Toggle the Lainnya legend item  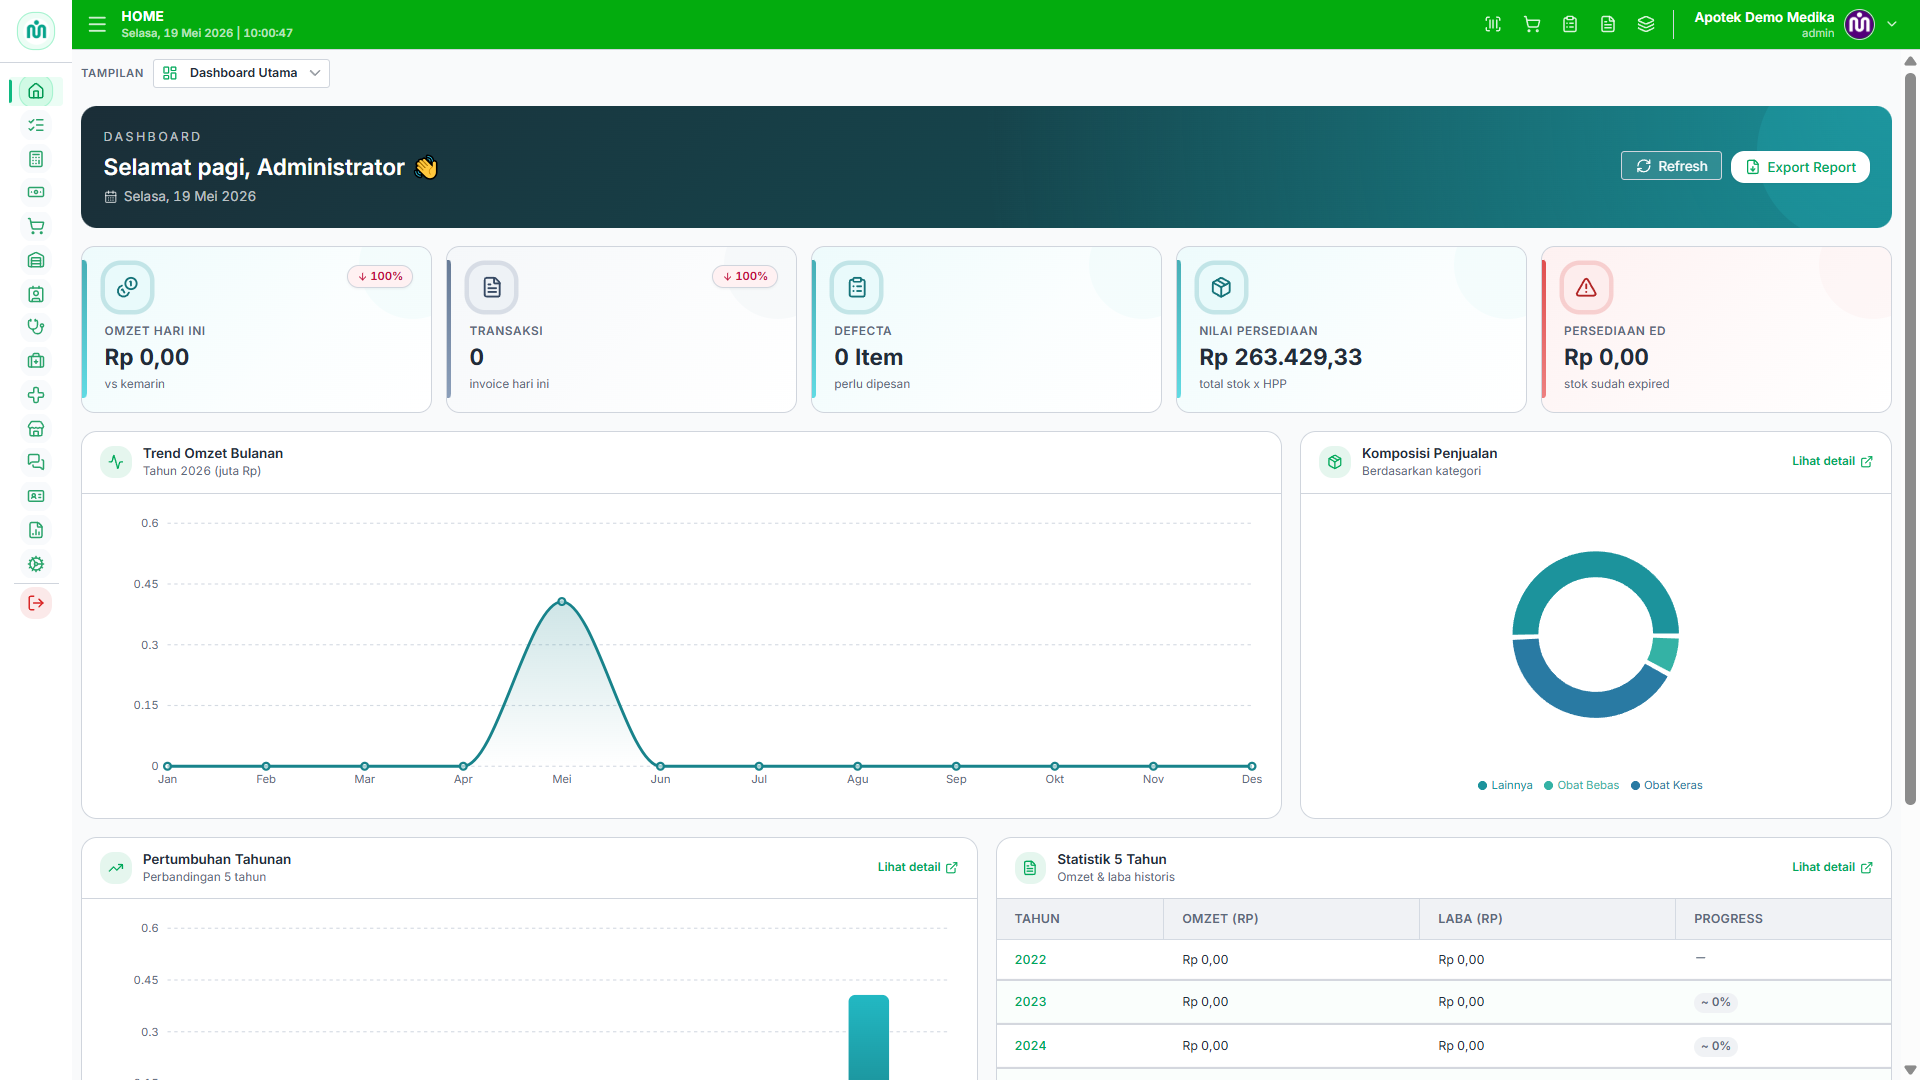(1505, 785)
